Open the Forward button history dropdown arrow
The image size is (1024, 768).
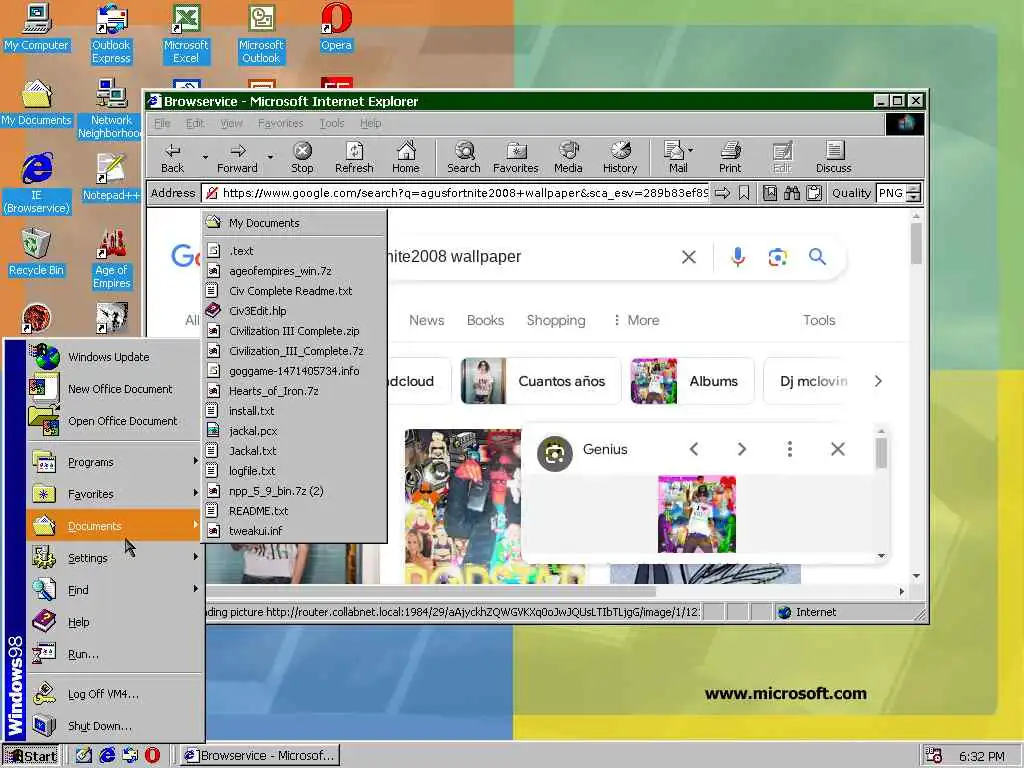point(270,157)
